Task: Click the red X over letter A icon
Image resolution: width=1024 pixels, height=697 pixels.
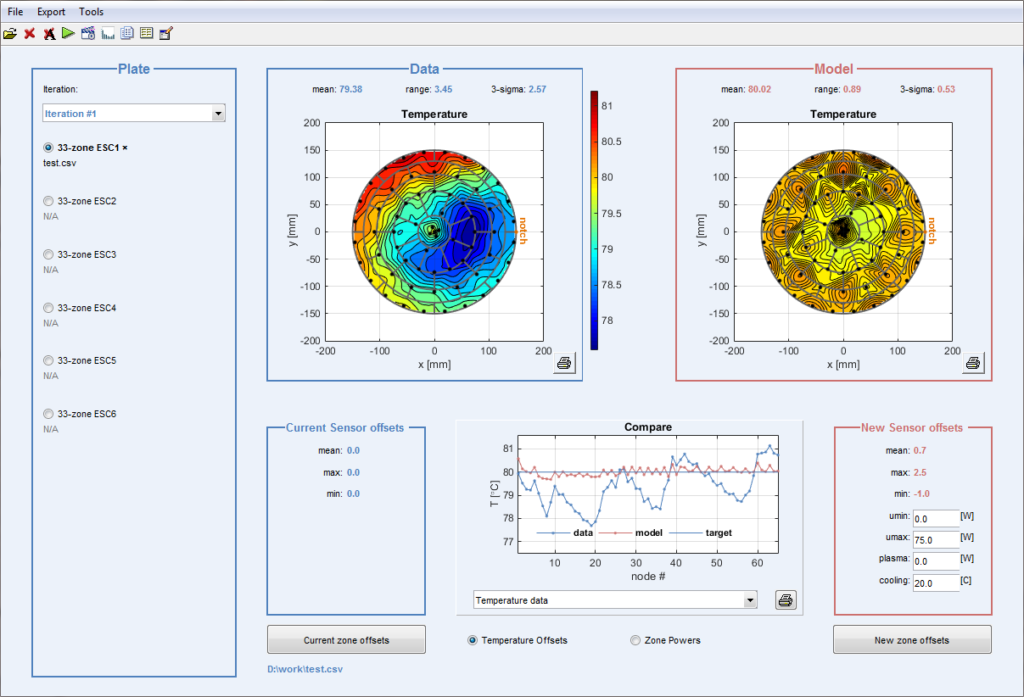Action: [49, 33]
